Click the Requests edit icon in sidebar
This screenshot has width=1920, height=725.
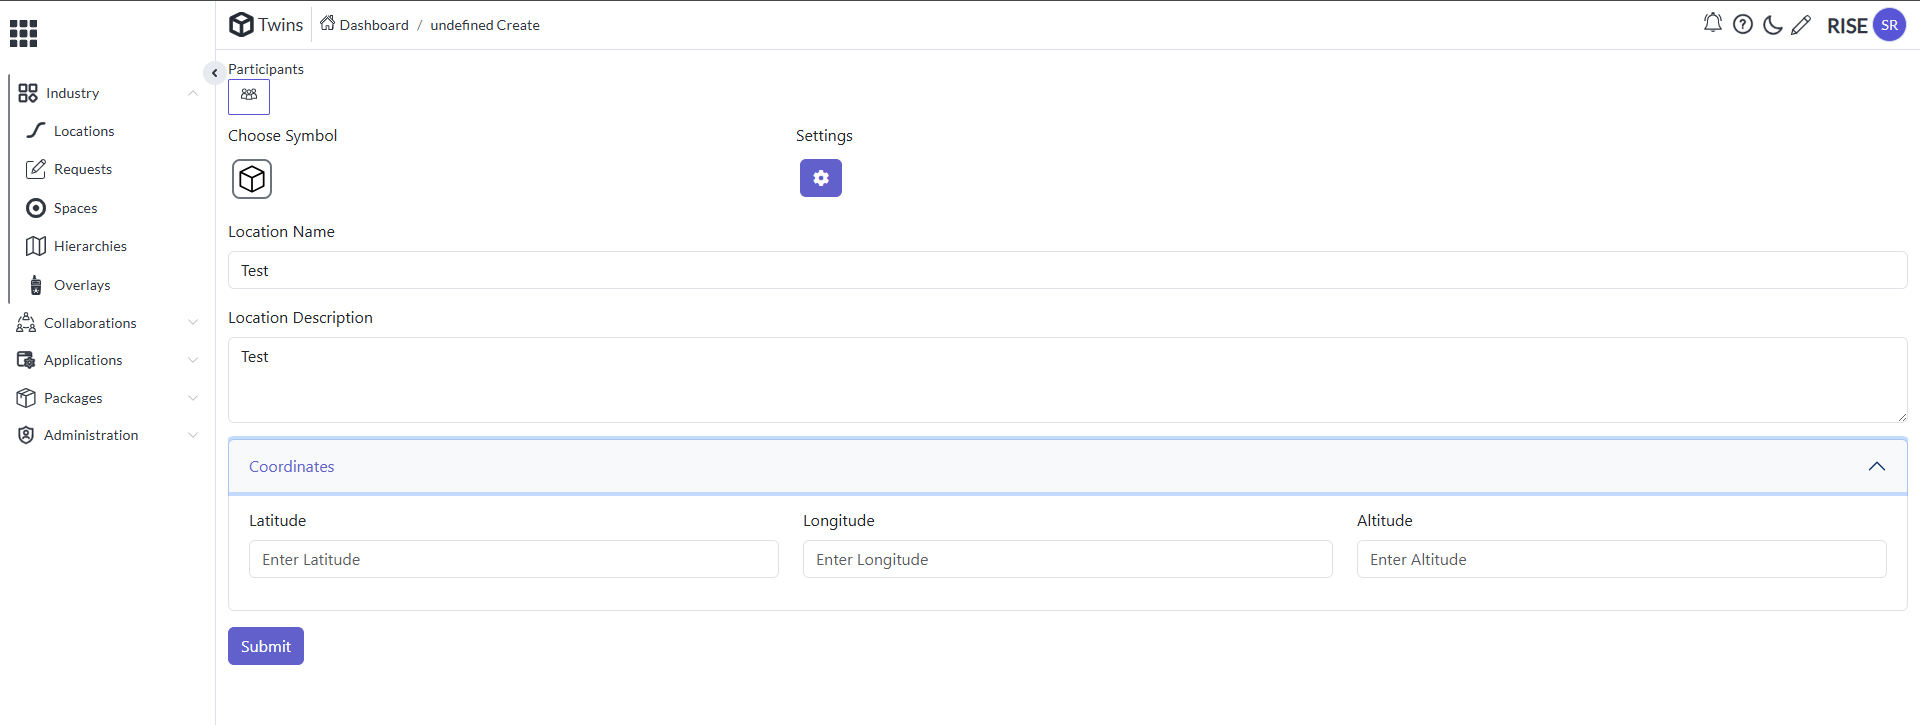point(36,169)
